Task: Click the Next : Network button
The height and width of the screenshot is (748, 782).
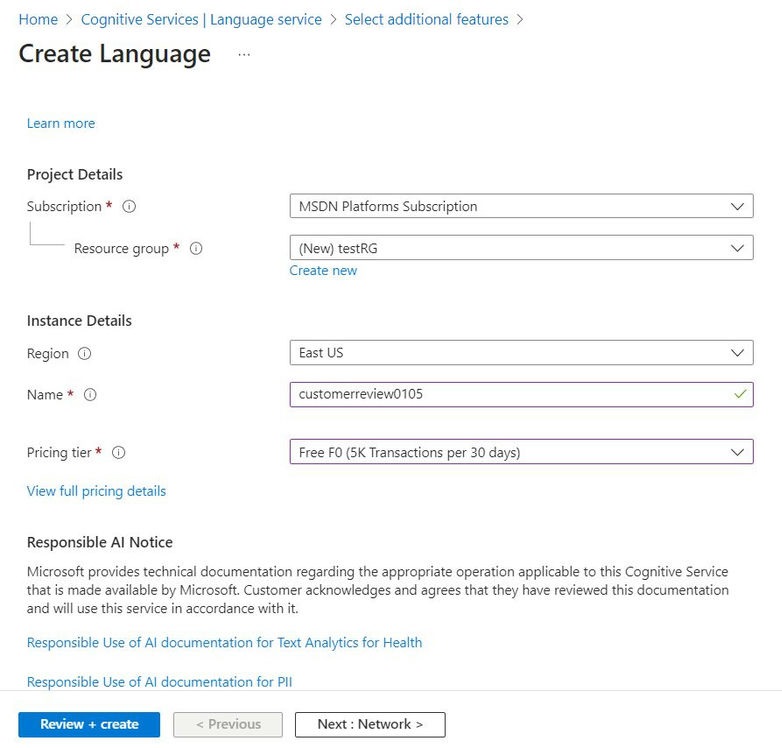Action: pyautogui.click(x=370, y=724)
